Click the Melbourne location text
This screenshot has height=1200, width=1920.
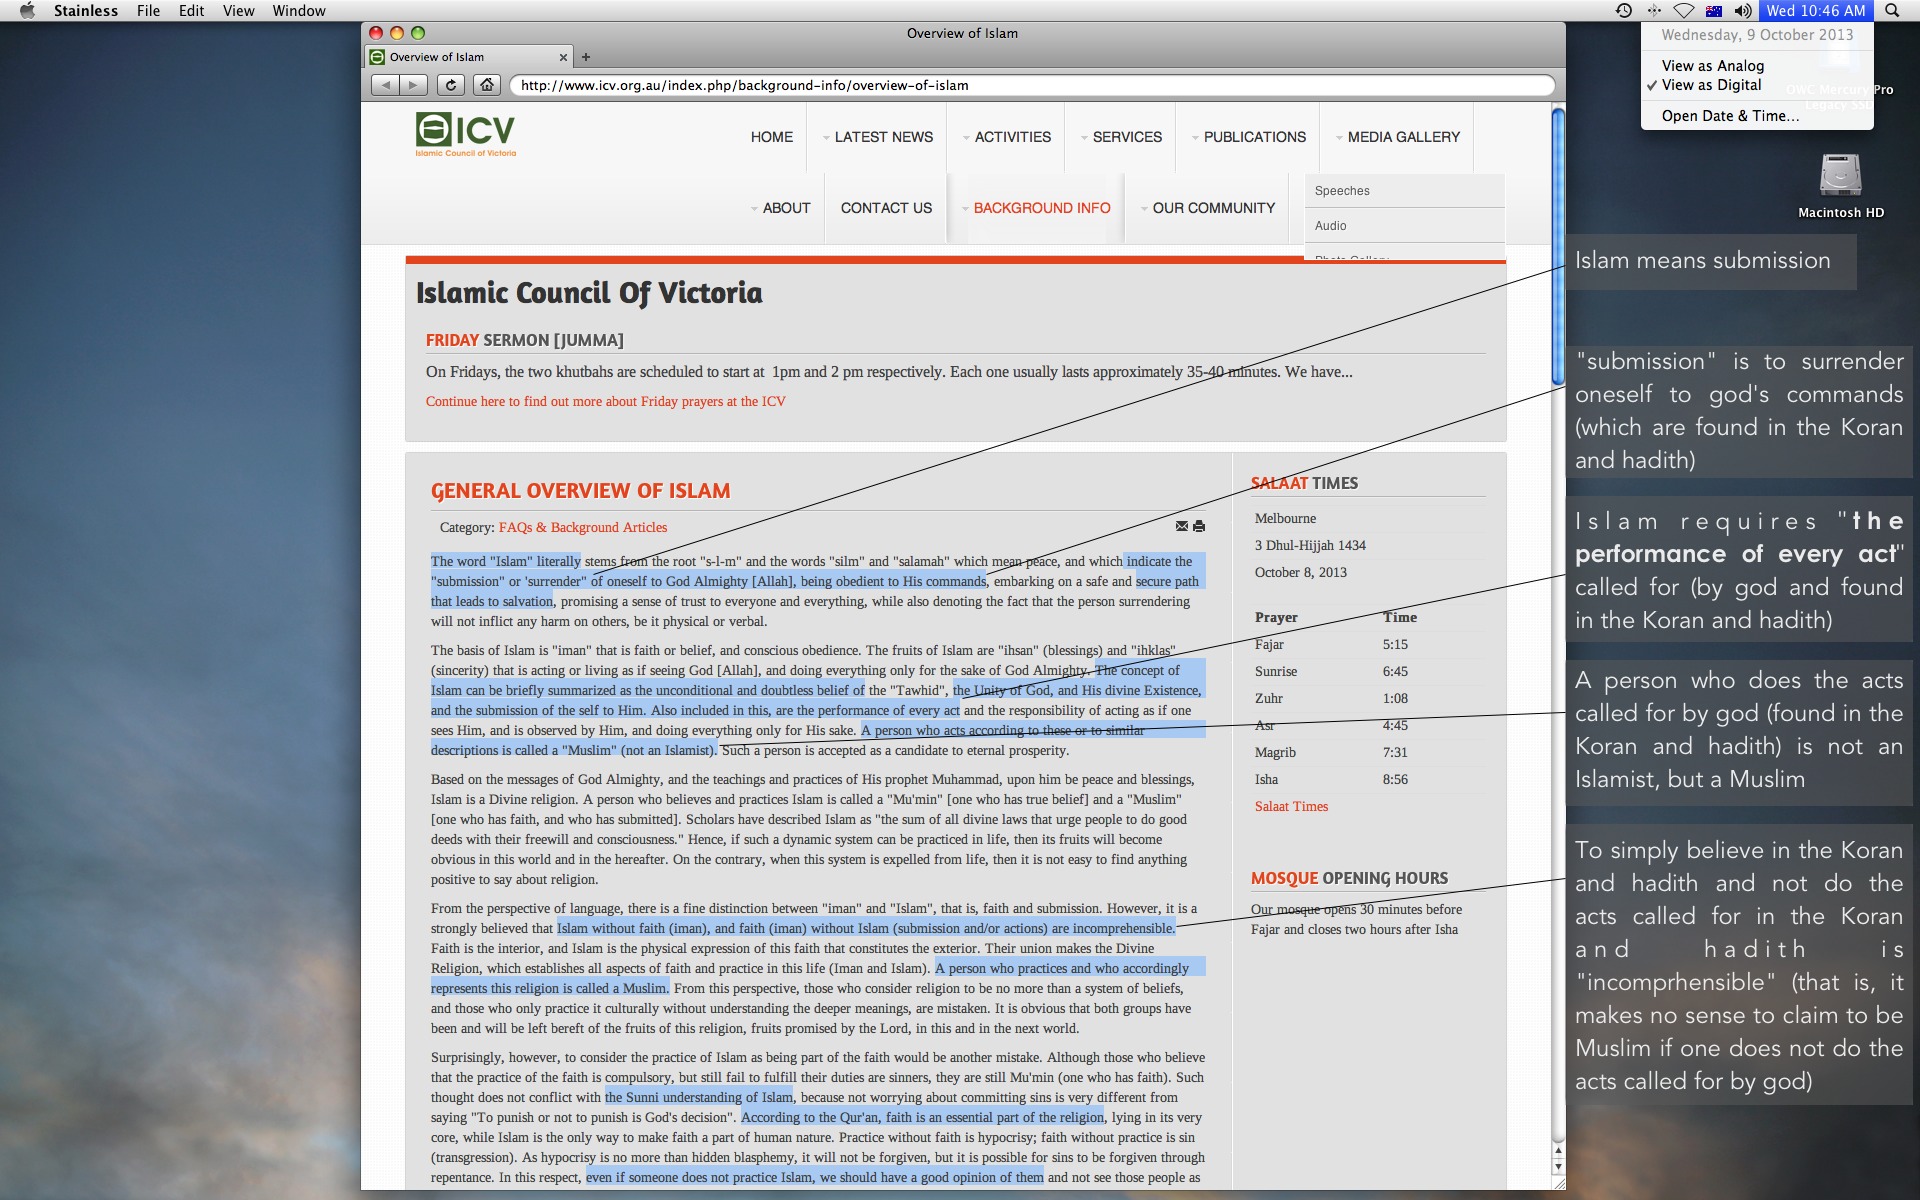(x=1285, y=518)
